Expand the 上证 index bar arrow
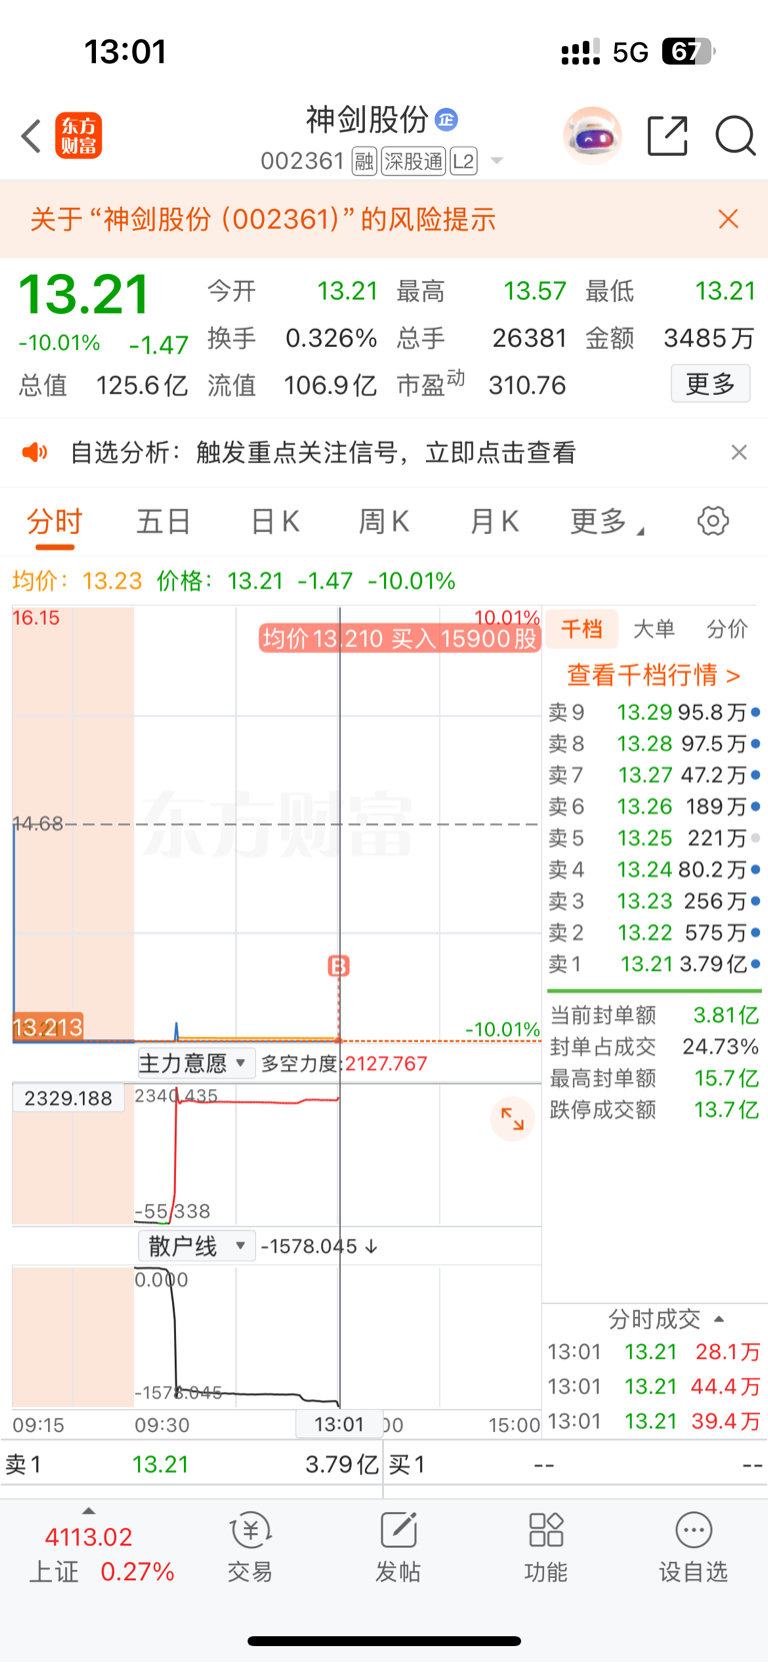 [89, 1510]
